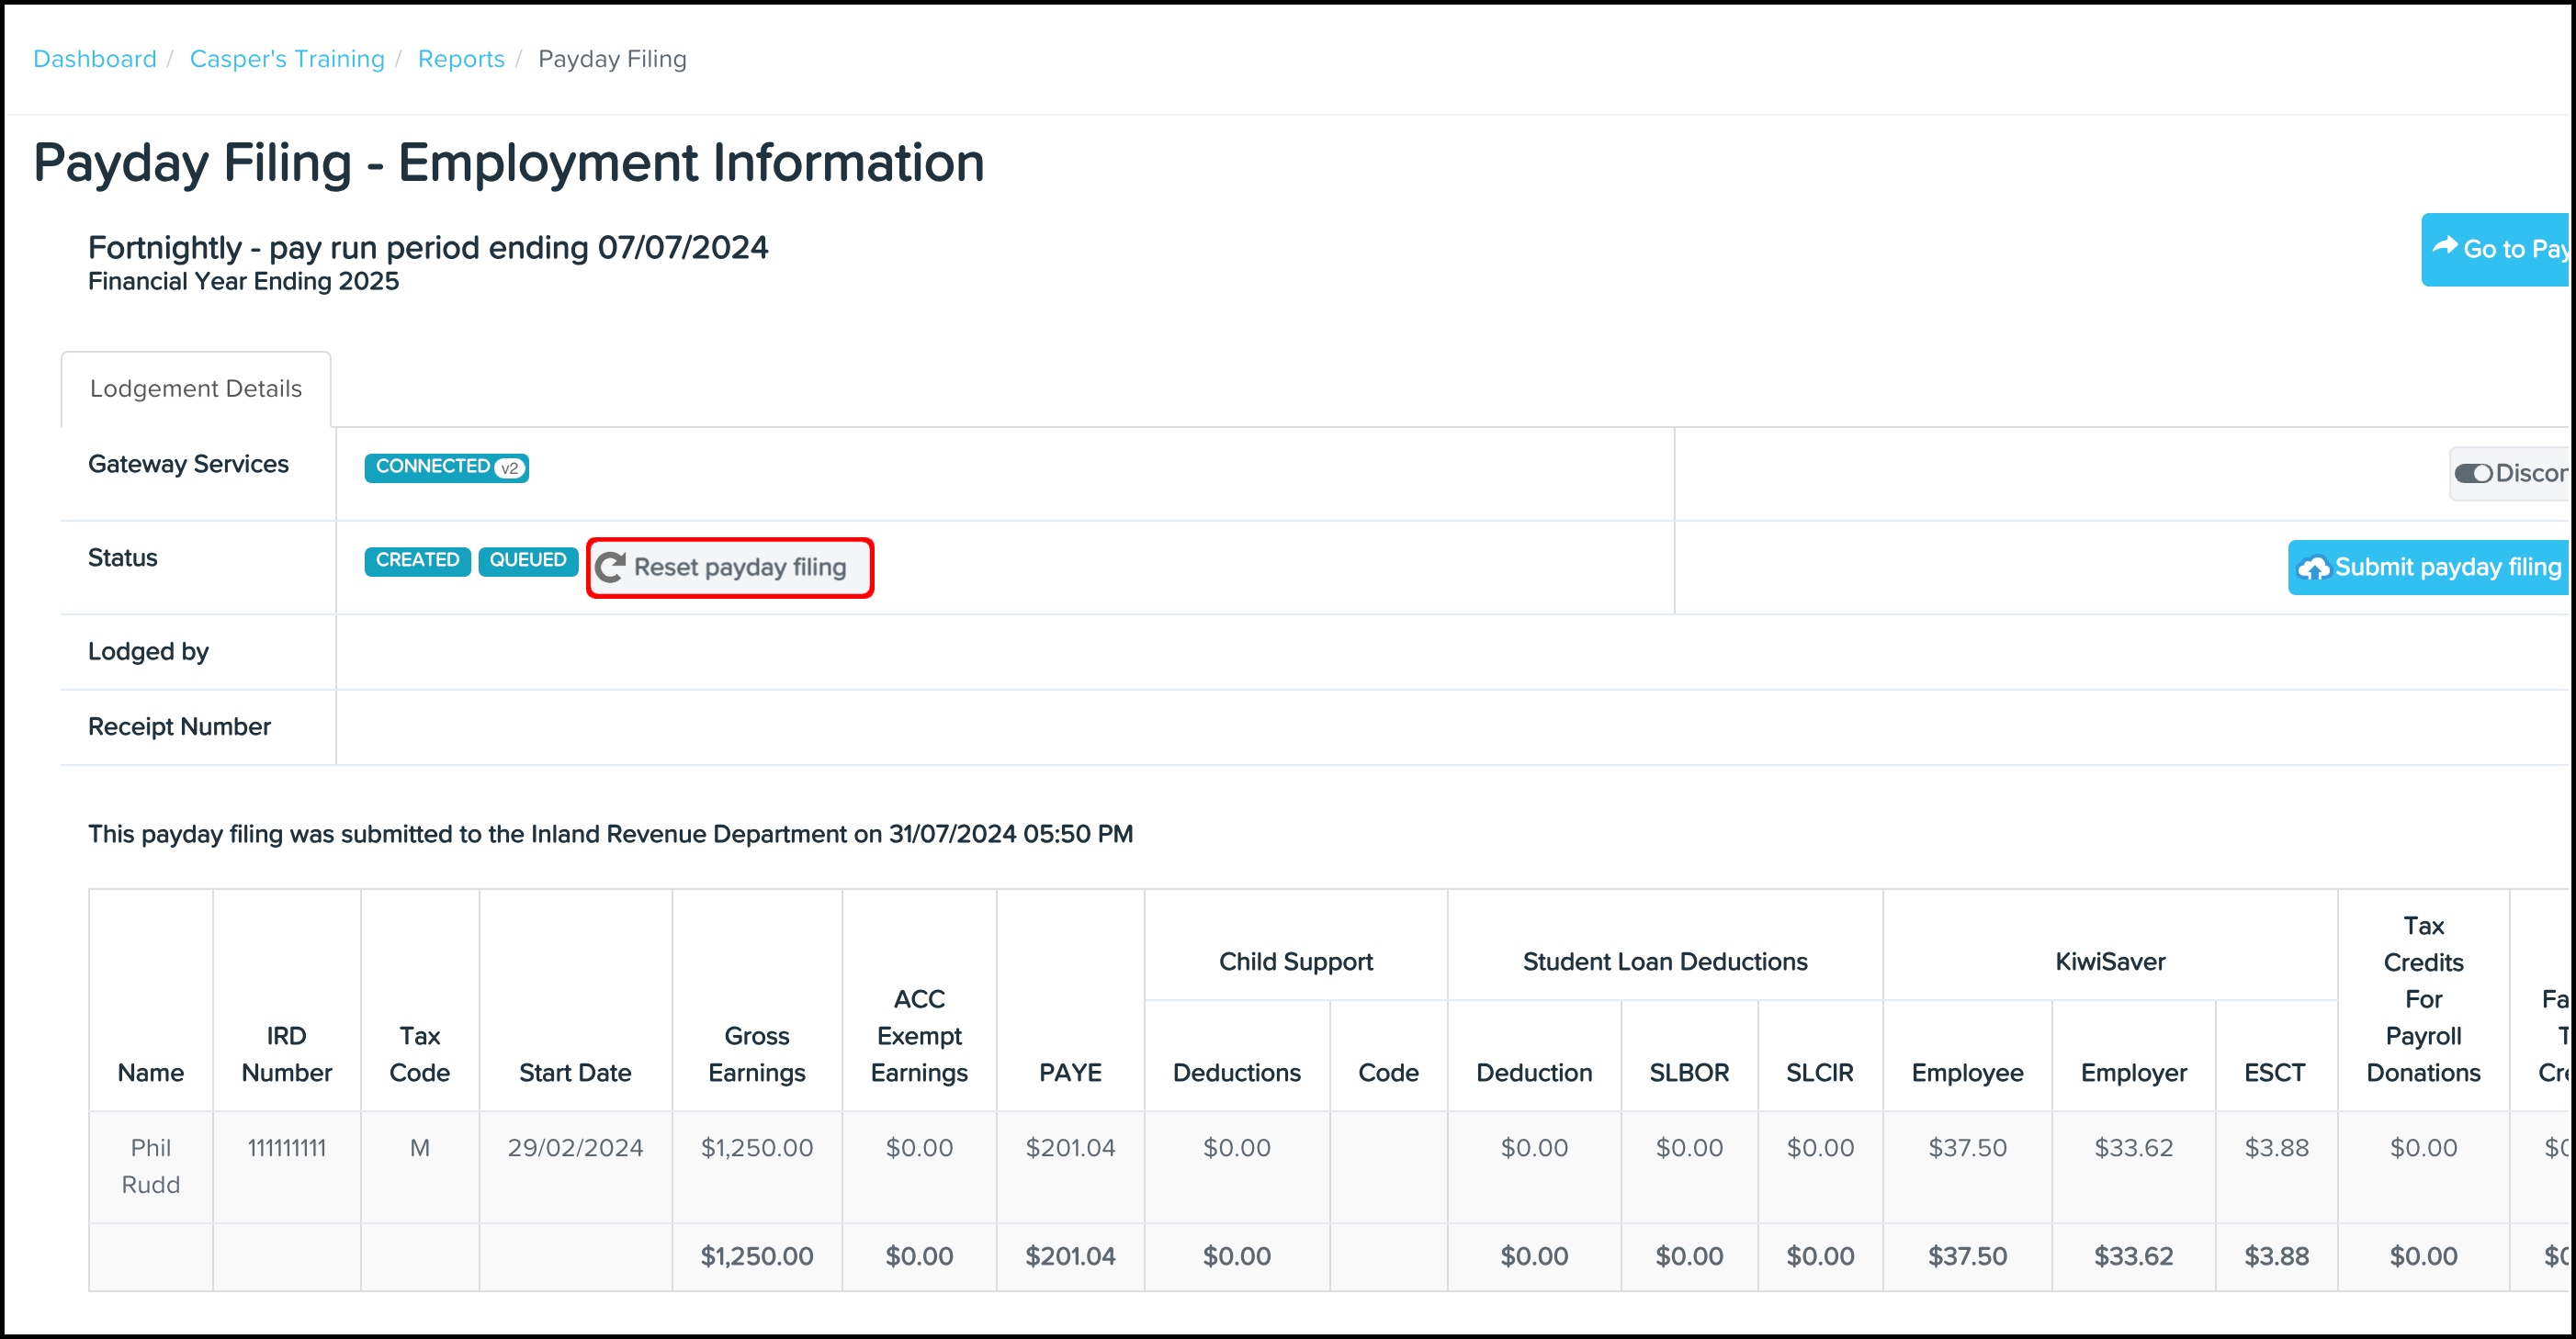
Task: Click the cloud upload icon on Submit
Action: pos(2313,568)
